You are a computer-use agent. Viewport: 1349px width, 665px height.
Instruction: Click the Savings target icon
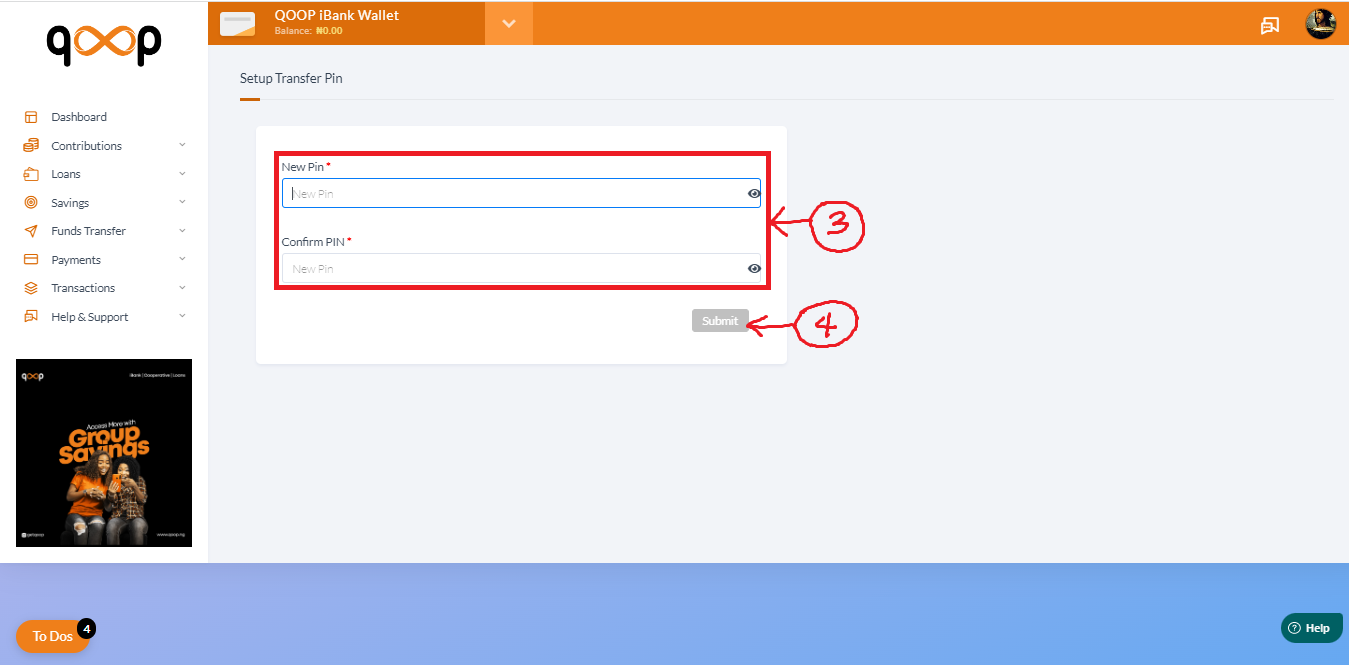click(x=31, y=203)
